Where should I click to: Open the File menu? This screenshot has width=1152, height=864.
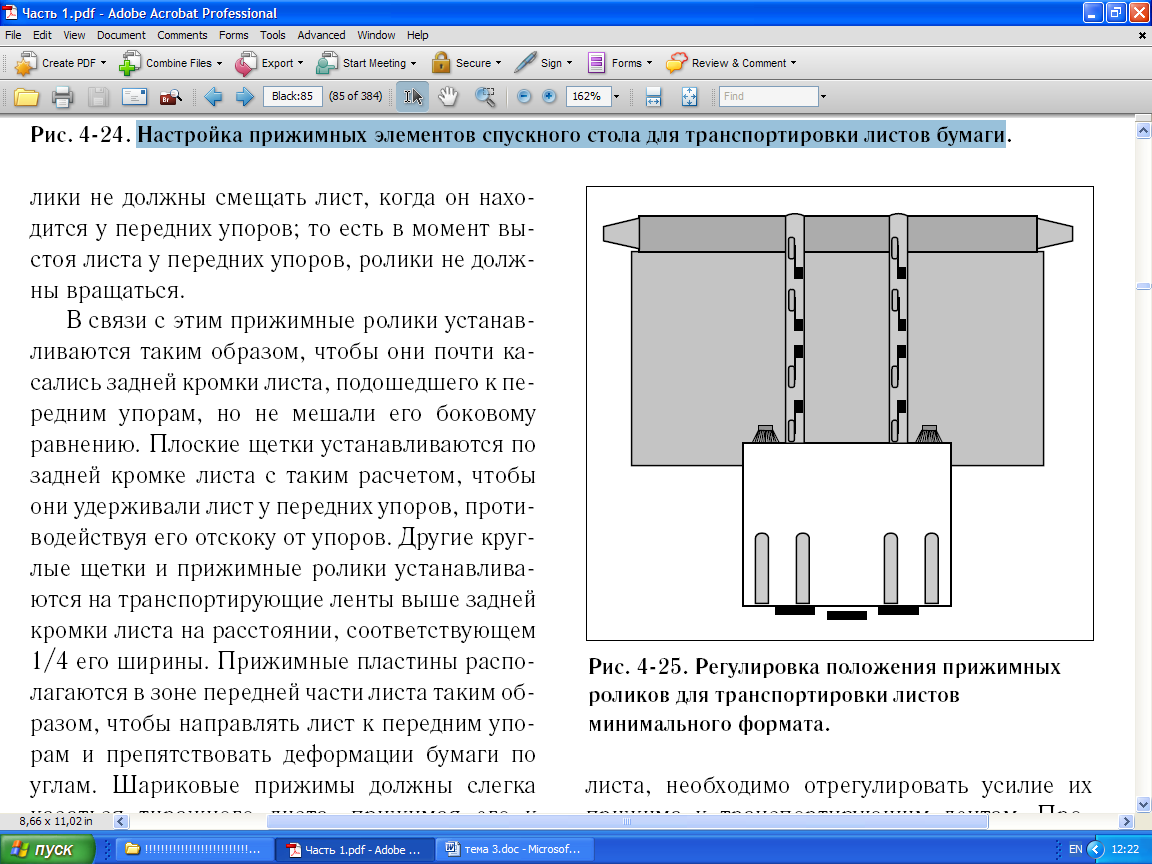coord(13,35)
